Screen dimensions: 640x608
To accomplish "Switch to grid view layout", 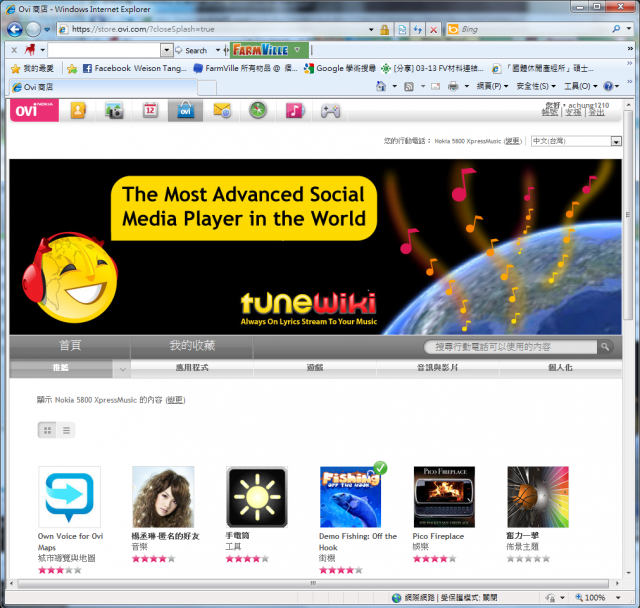I will click(x=47, y=430).
